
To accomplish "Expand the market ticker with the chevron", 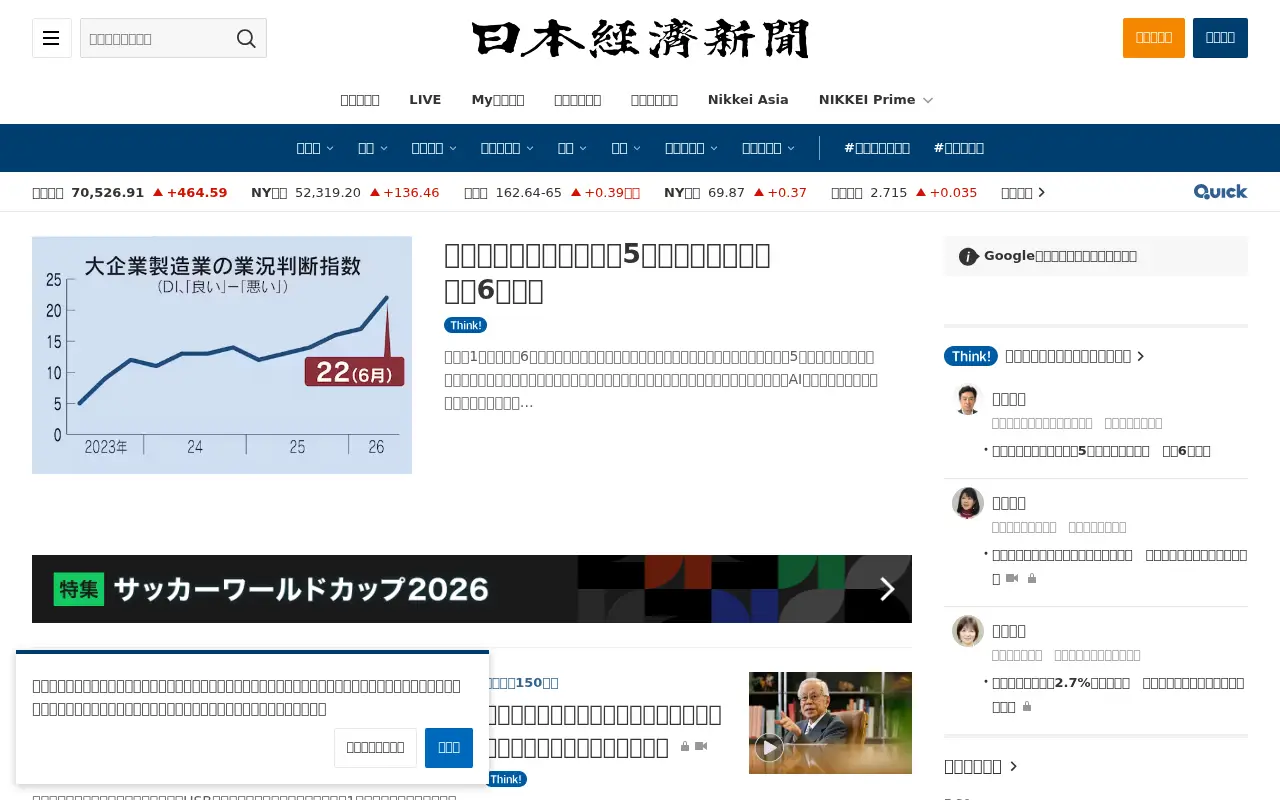I will (x=1041, y=193).
